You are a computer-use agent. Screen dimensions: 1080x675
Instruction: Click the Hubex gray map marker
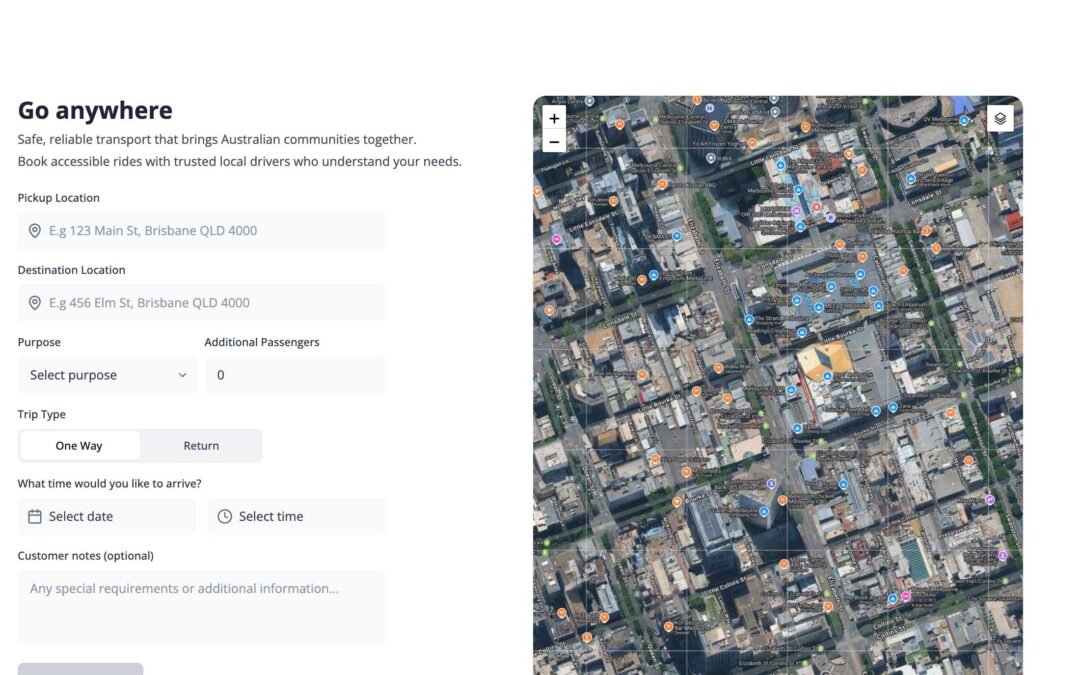(711, 158)
